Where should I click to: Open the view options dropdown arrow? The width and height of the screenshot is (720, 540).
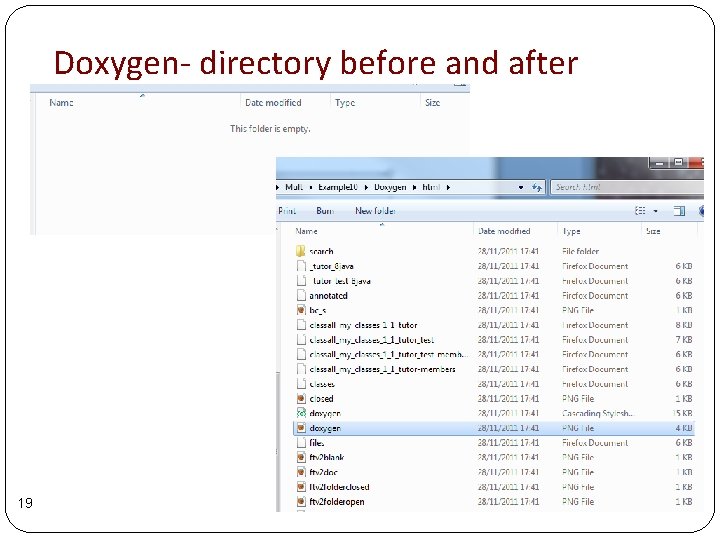click(656, 211)
